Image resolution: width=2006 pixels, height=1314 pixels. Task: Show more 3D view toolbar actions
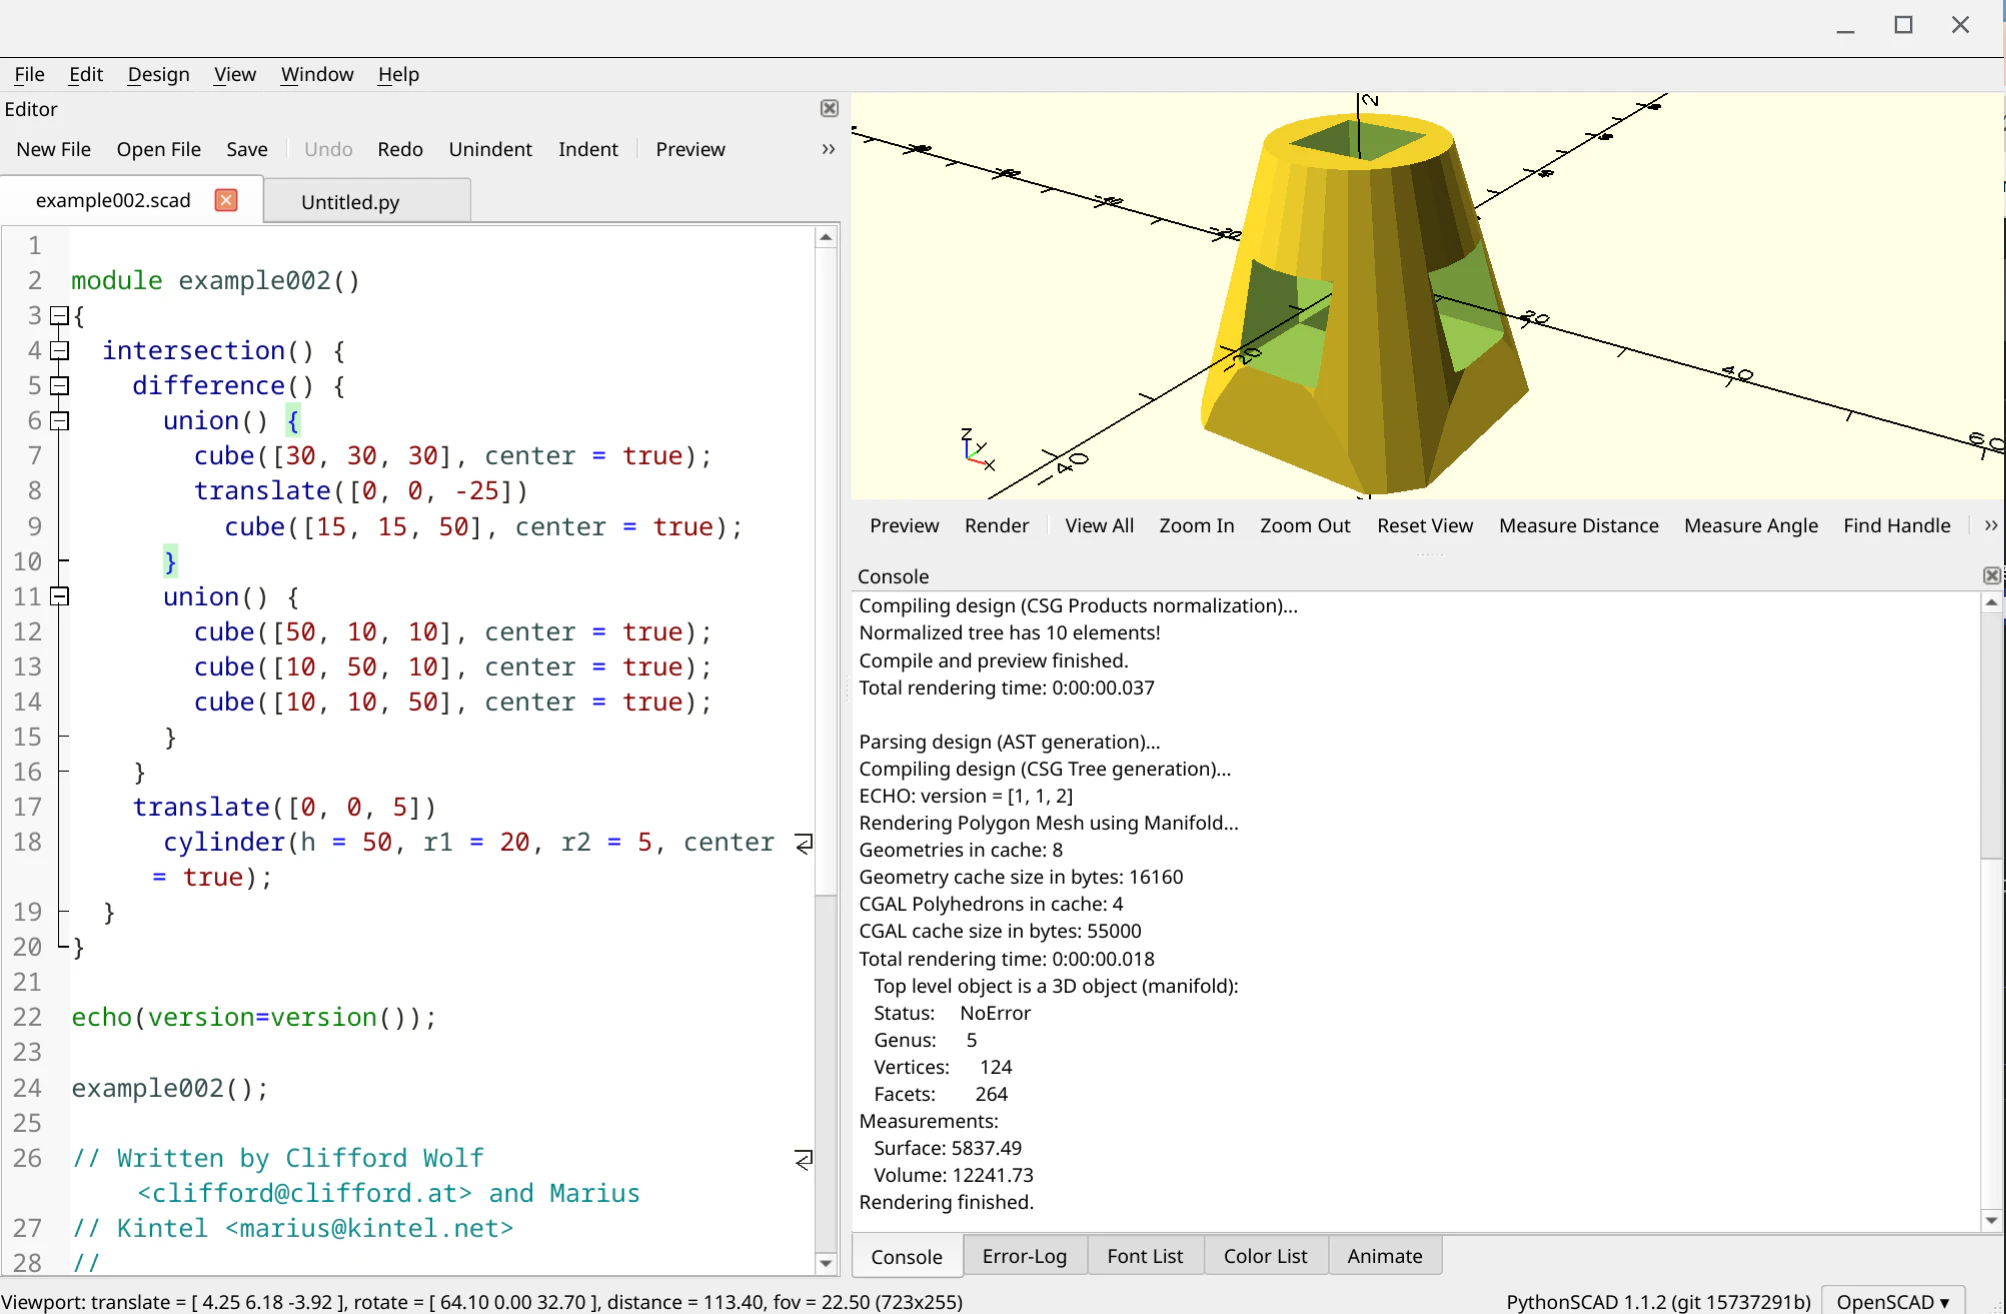(1990, 525)
